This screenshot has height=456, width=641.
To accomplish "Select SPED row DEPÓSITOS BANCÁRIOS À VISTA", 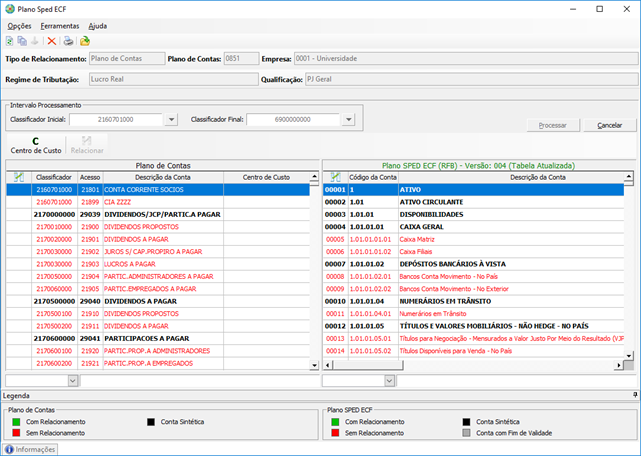I will [473, 264].
